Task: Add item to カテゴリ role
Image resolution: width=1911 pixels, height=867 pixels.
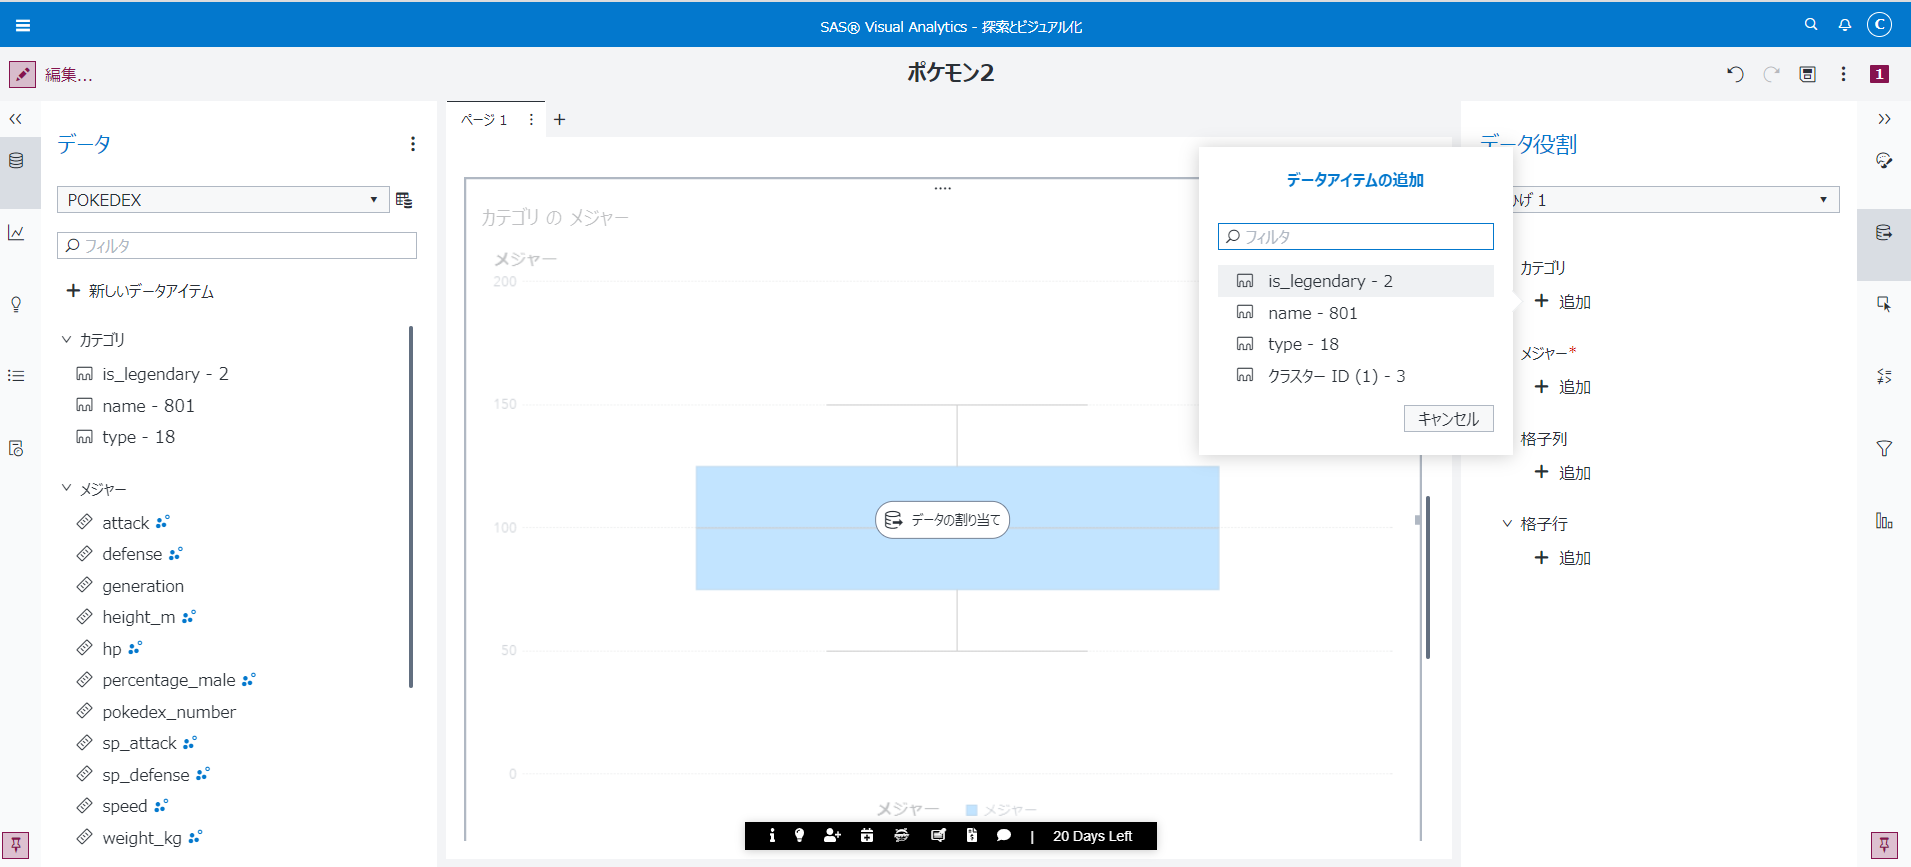Action: click(x=1562, y=302)
